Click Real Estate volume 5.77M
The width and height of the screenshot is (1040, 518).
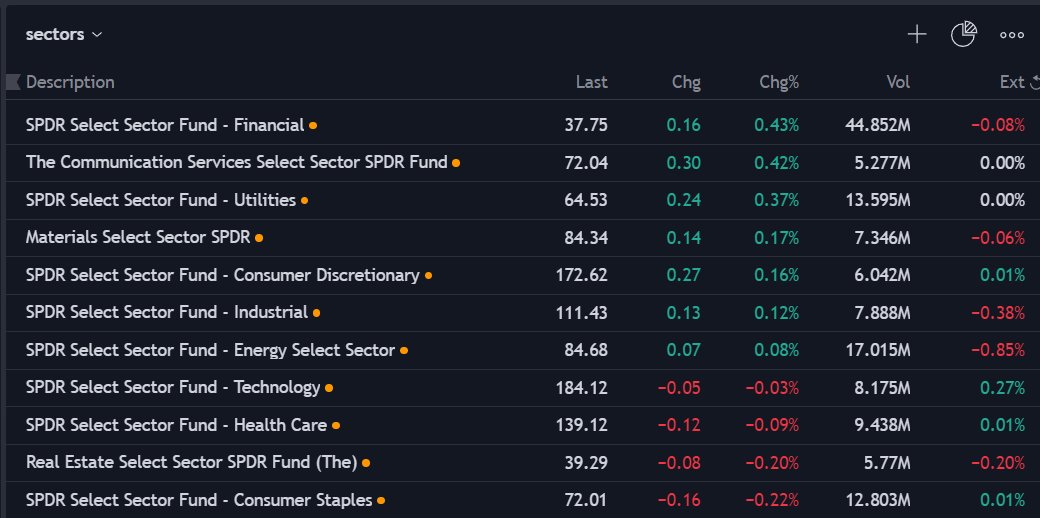887,463
